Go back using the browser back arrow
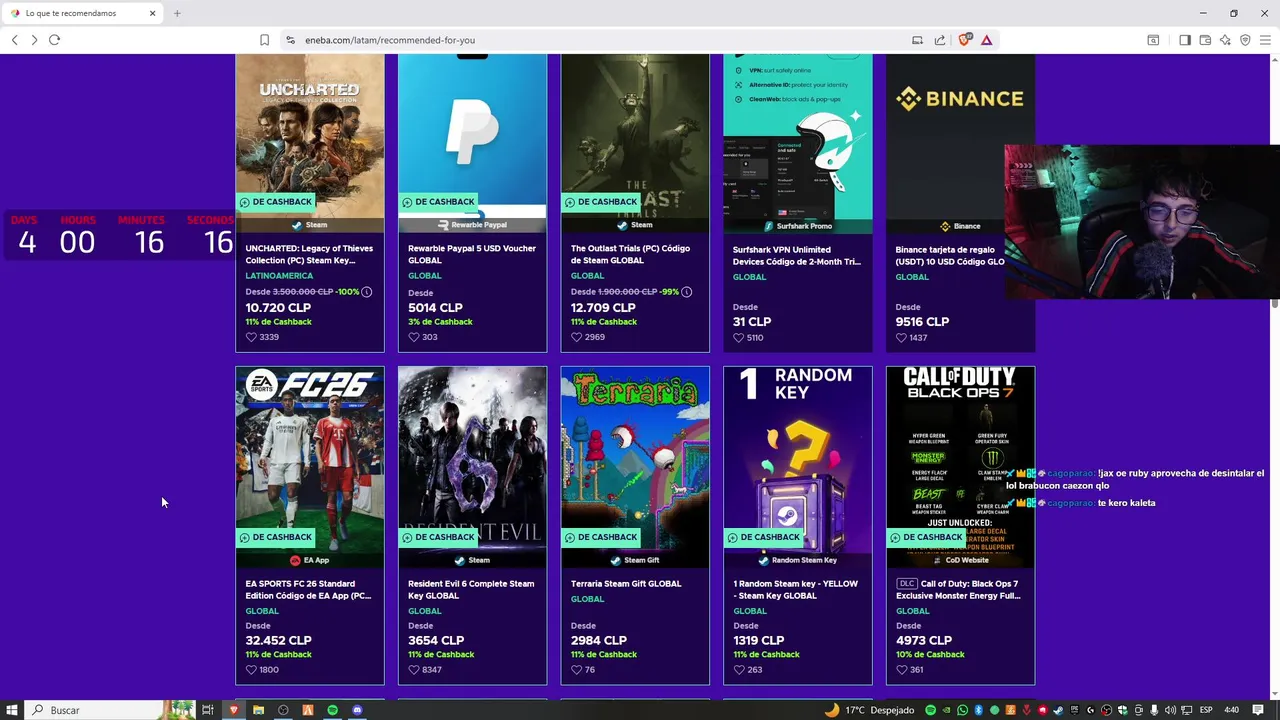This screenshot has height=720, width=1280. (15, 40)
